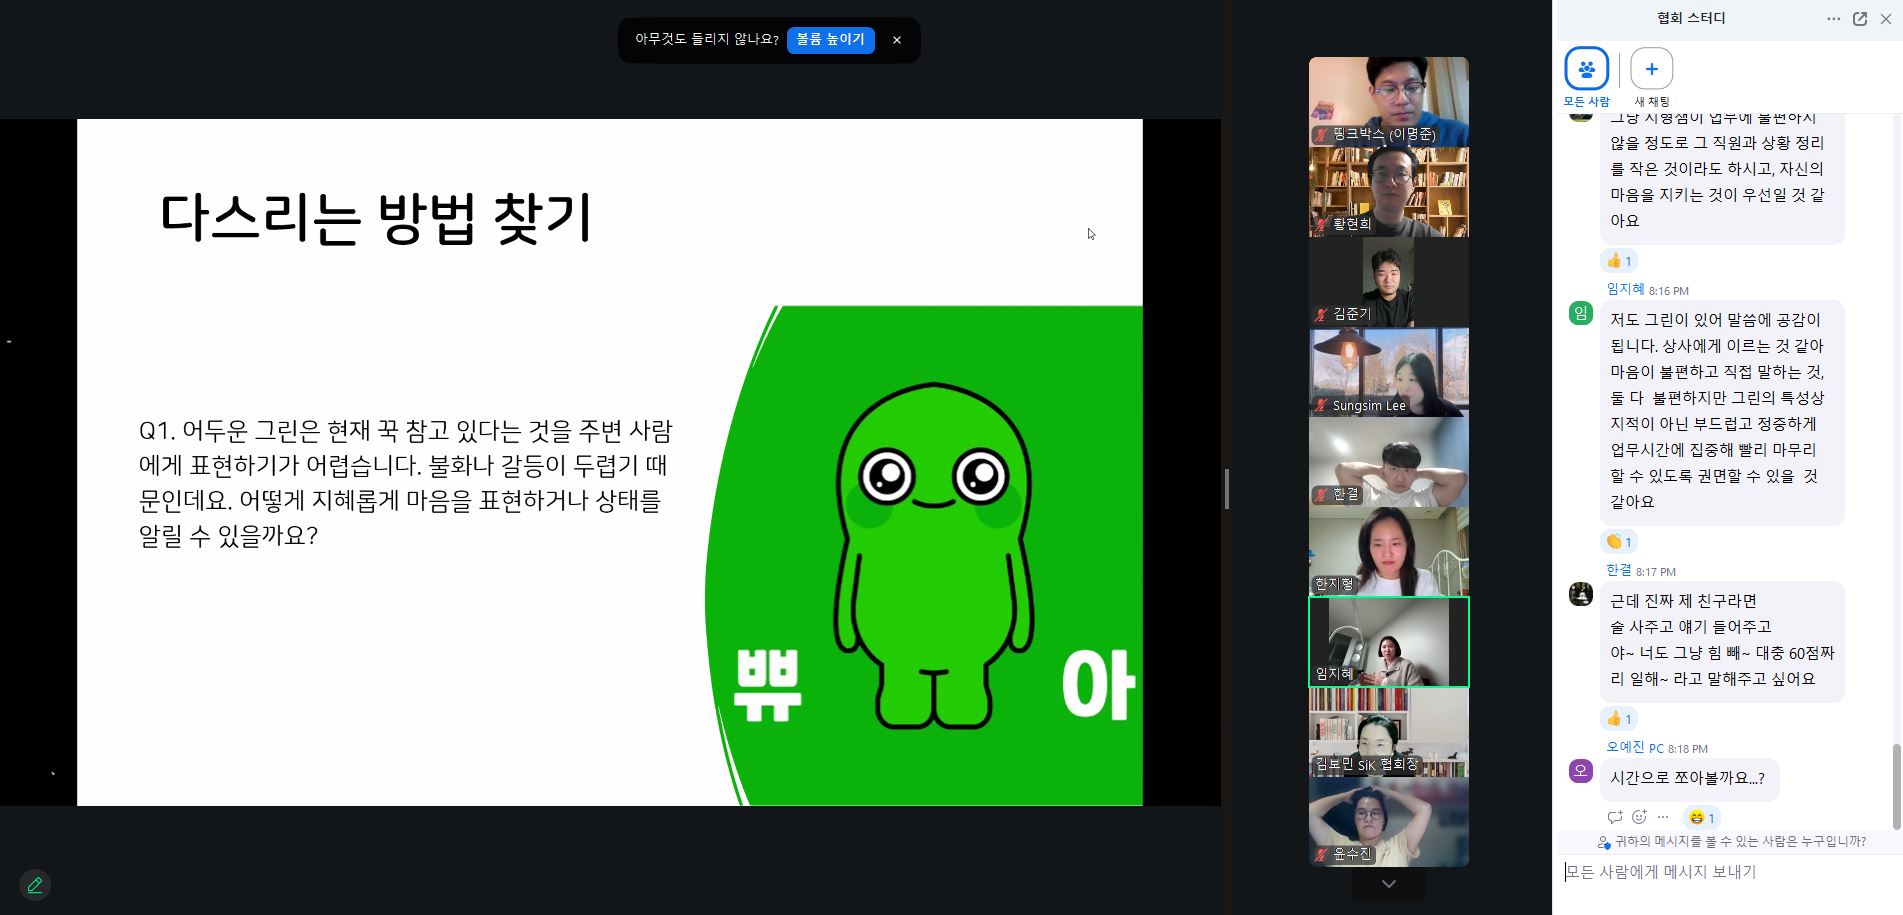Expand more participants with down chevron
1903x915 pixels.
tap(1388, 884)
